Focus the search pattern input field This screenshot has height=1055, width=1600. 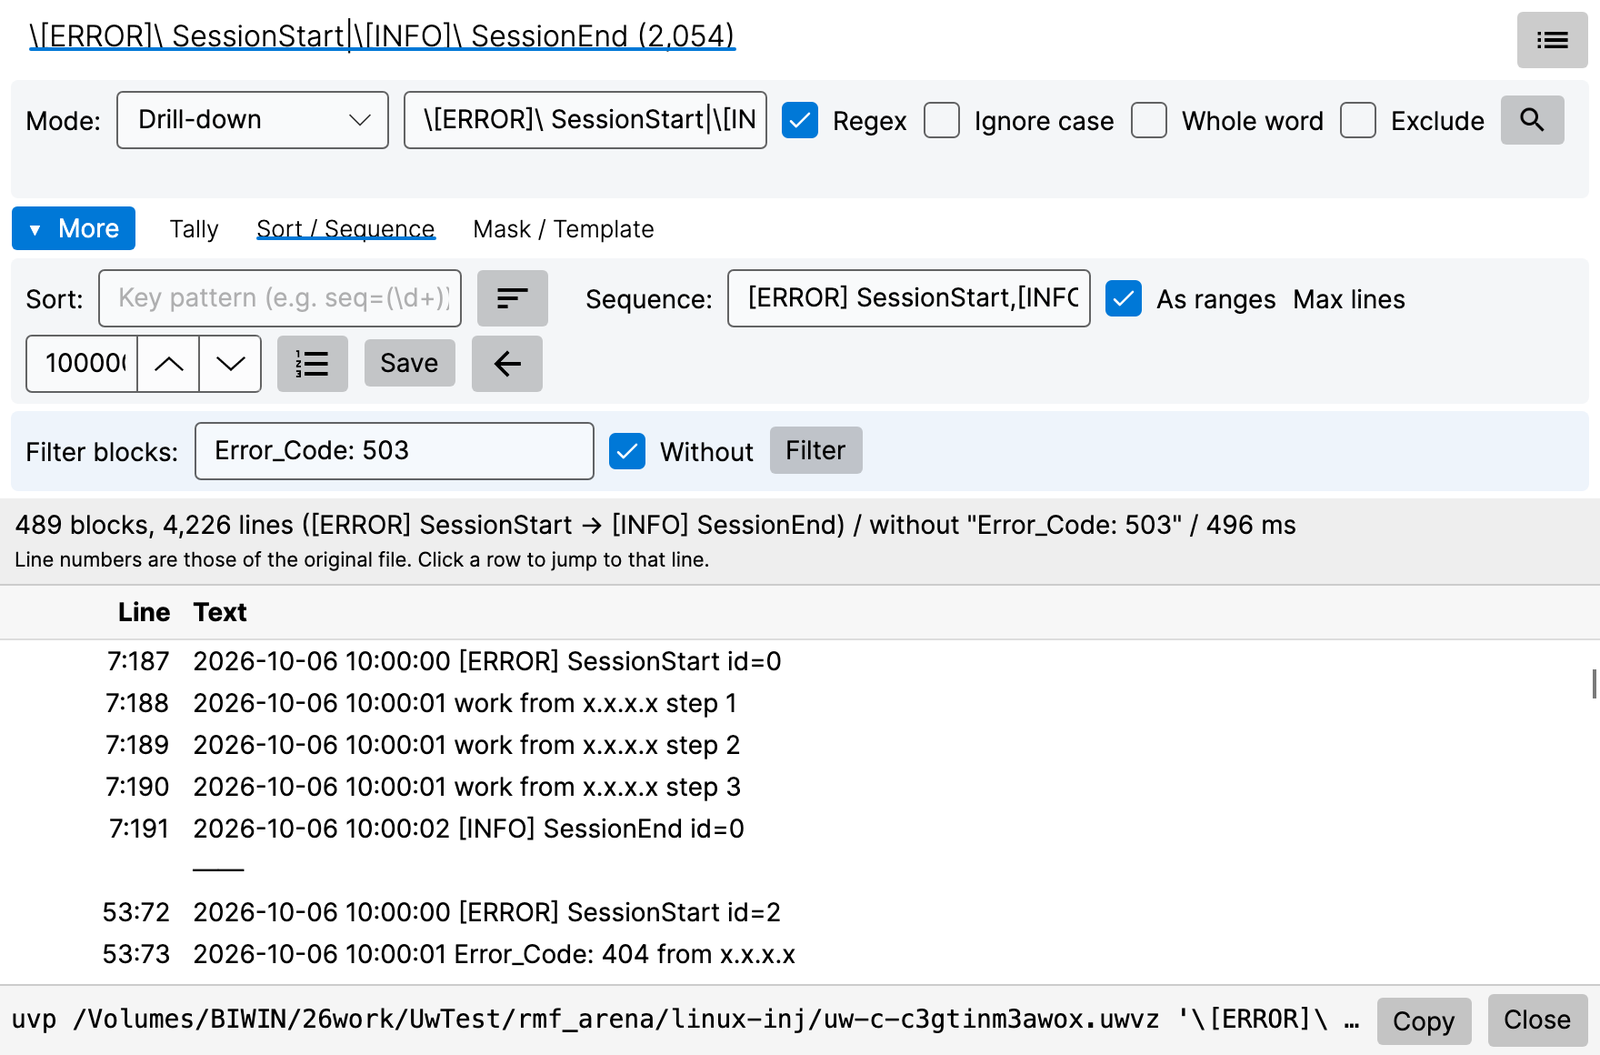tap(585, 120)
